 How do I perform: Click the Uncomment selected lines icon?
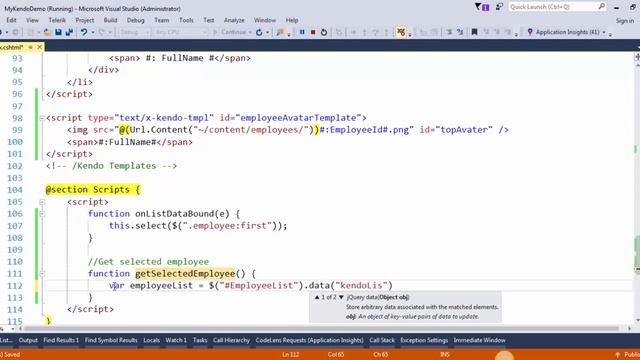[460, 32]
